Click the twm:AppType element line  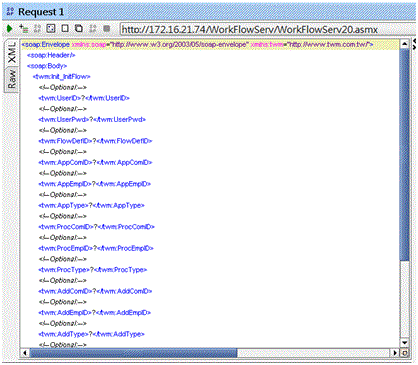coord(91,205)
